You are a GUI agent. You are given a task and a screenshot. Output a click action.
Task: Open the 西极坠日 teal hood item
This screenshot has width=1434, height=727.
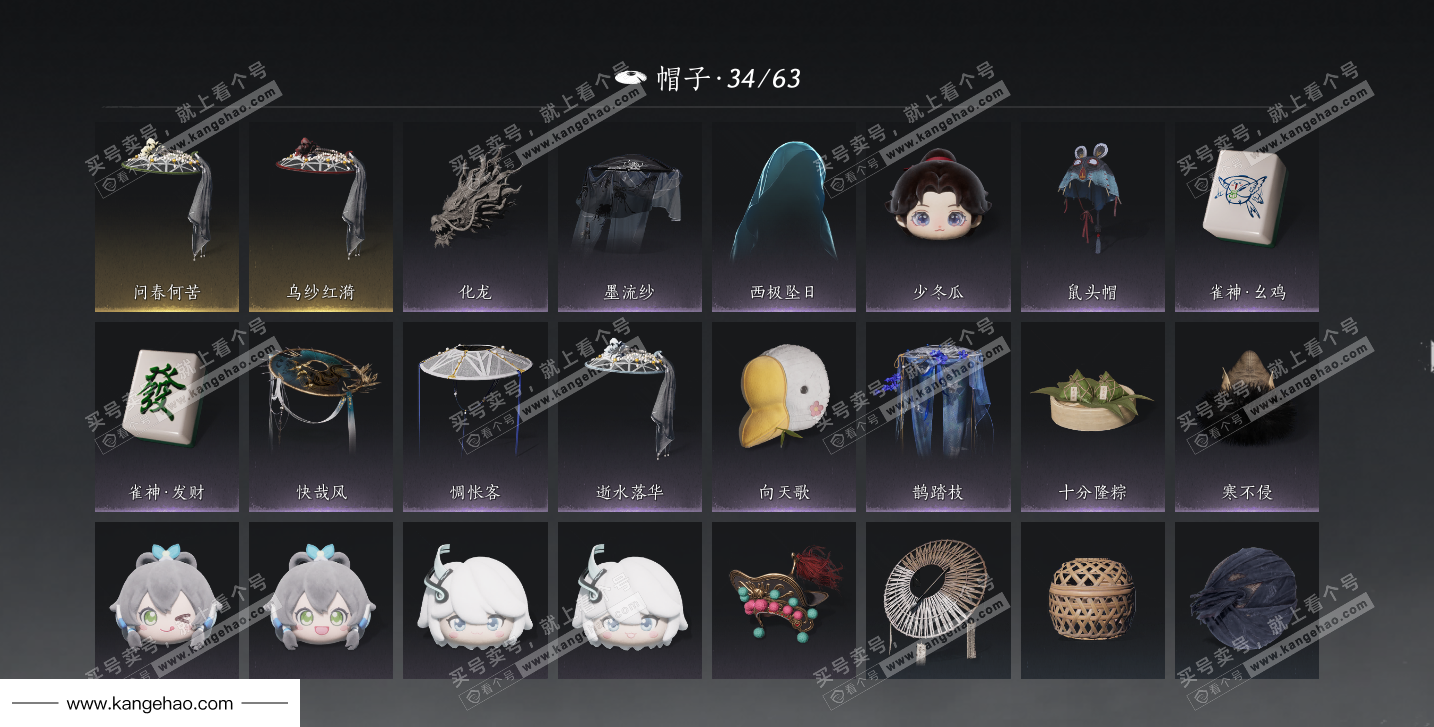[784, 217]
